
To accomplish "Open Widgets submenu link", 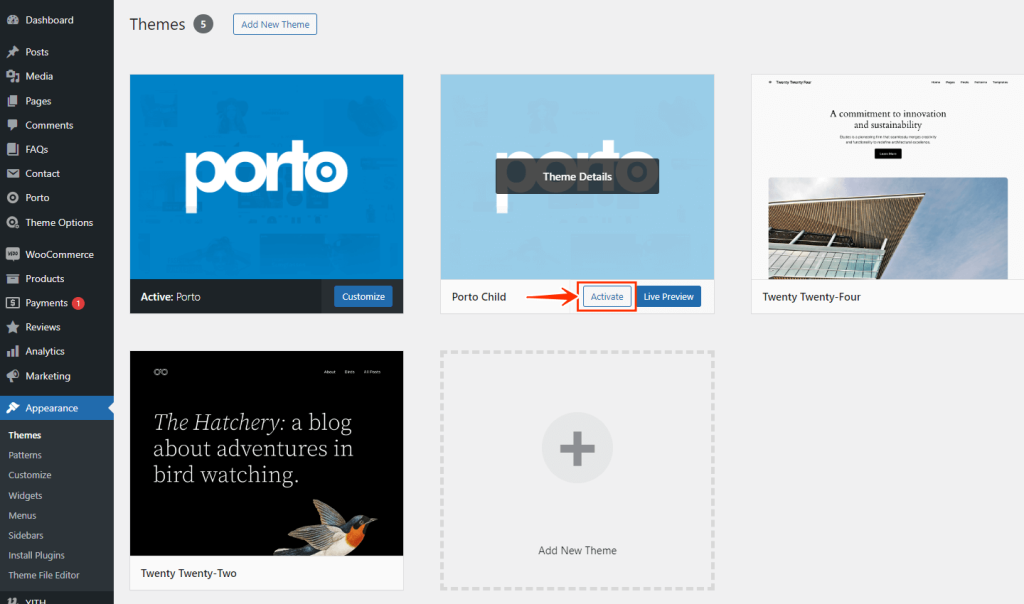I will click(25, 496).
